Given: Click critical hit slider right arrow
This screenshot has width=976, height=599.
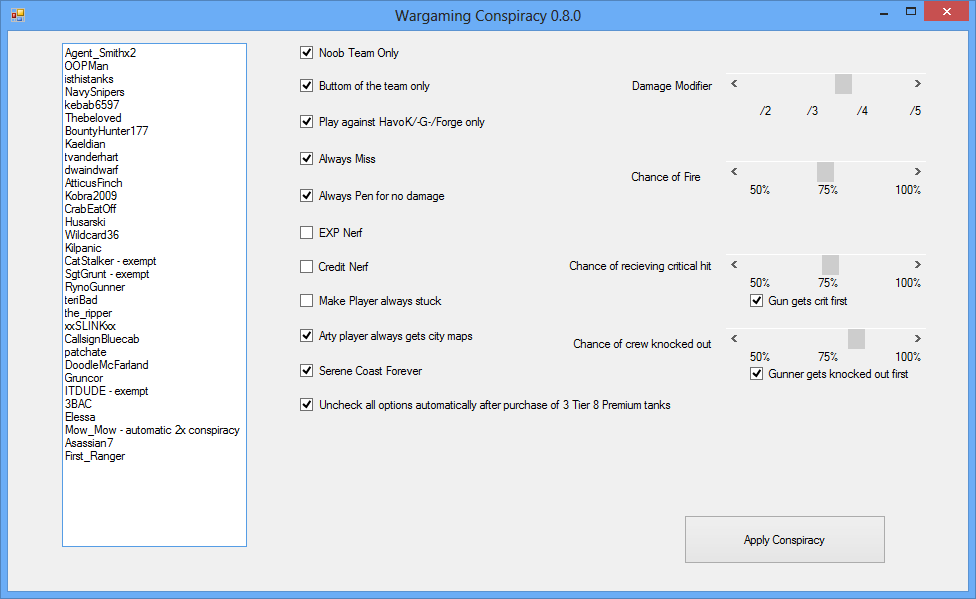Looking at the screenshot, I should (x=917, y=265).
